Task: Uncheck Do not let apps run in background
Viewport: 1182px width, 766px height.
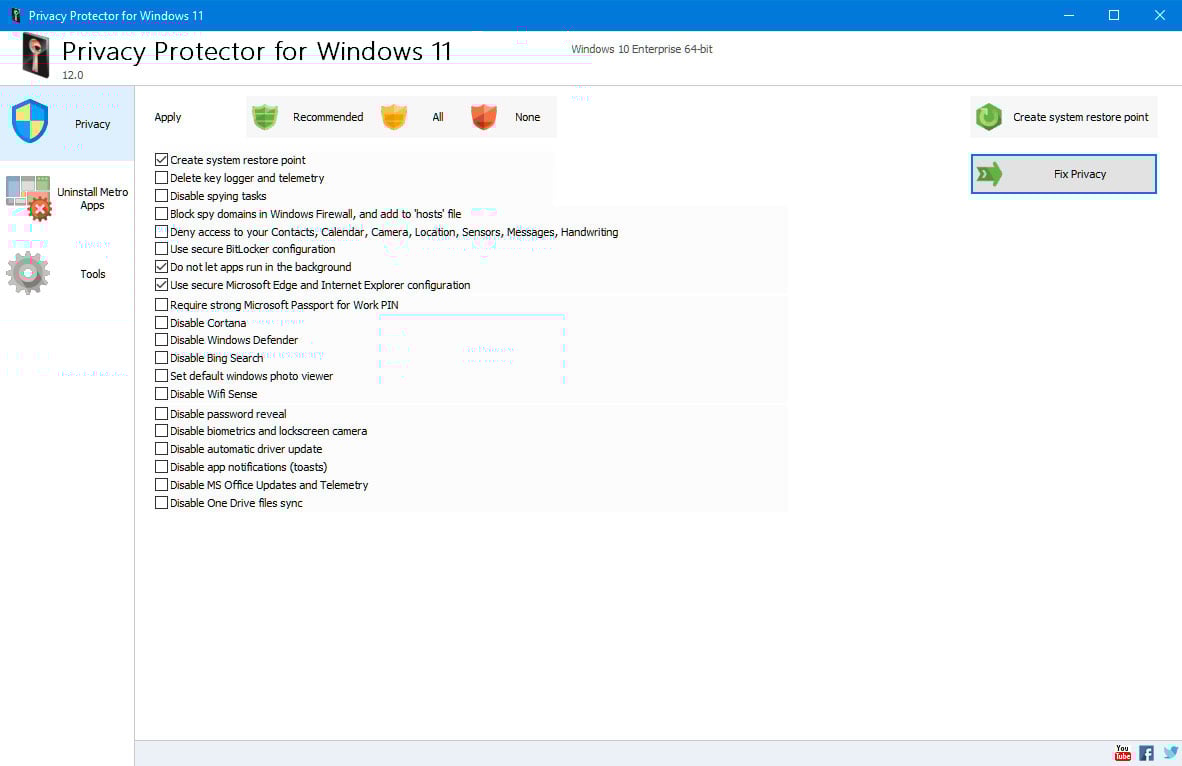Action: (161, 267)
